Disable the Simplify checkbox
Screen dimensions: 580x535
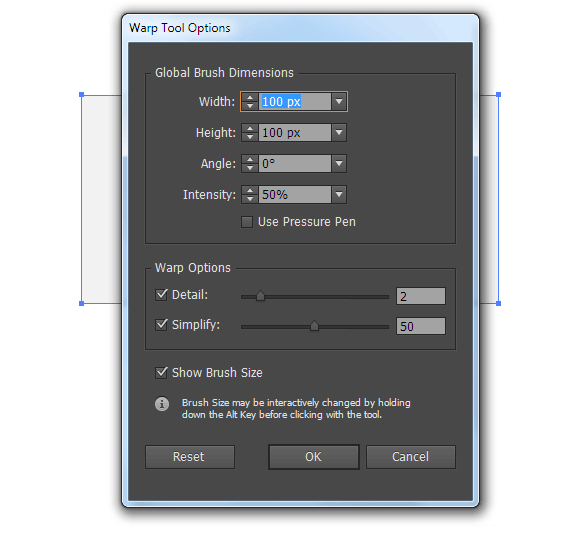point(161,325)
